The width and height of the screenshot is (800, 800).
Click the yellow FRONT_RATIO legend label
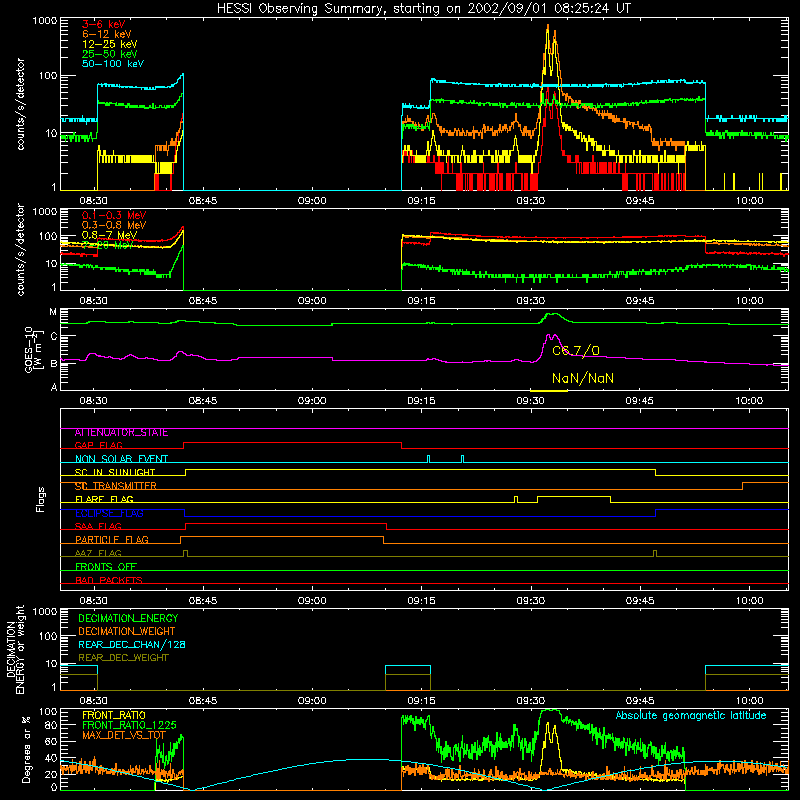[114, 715]
